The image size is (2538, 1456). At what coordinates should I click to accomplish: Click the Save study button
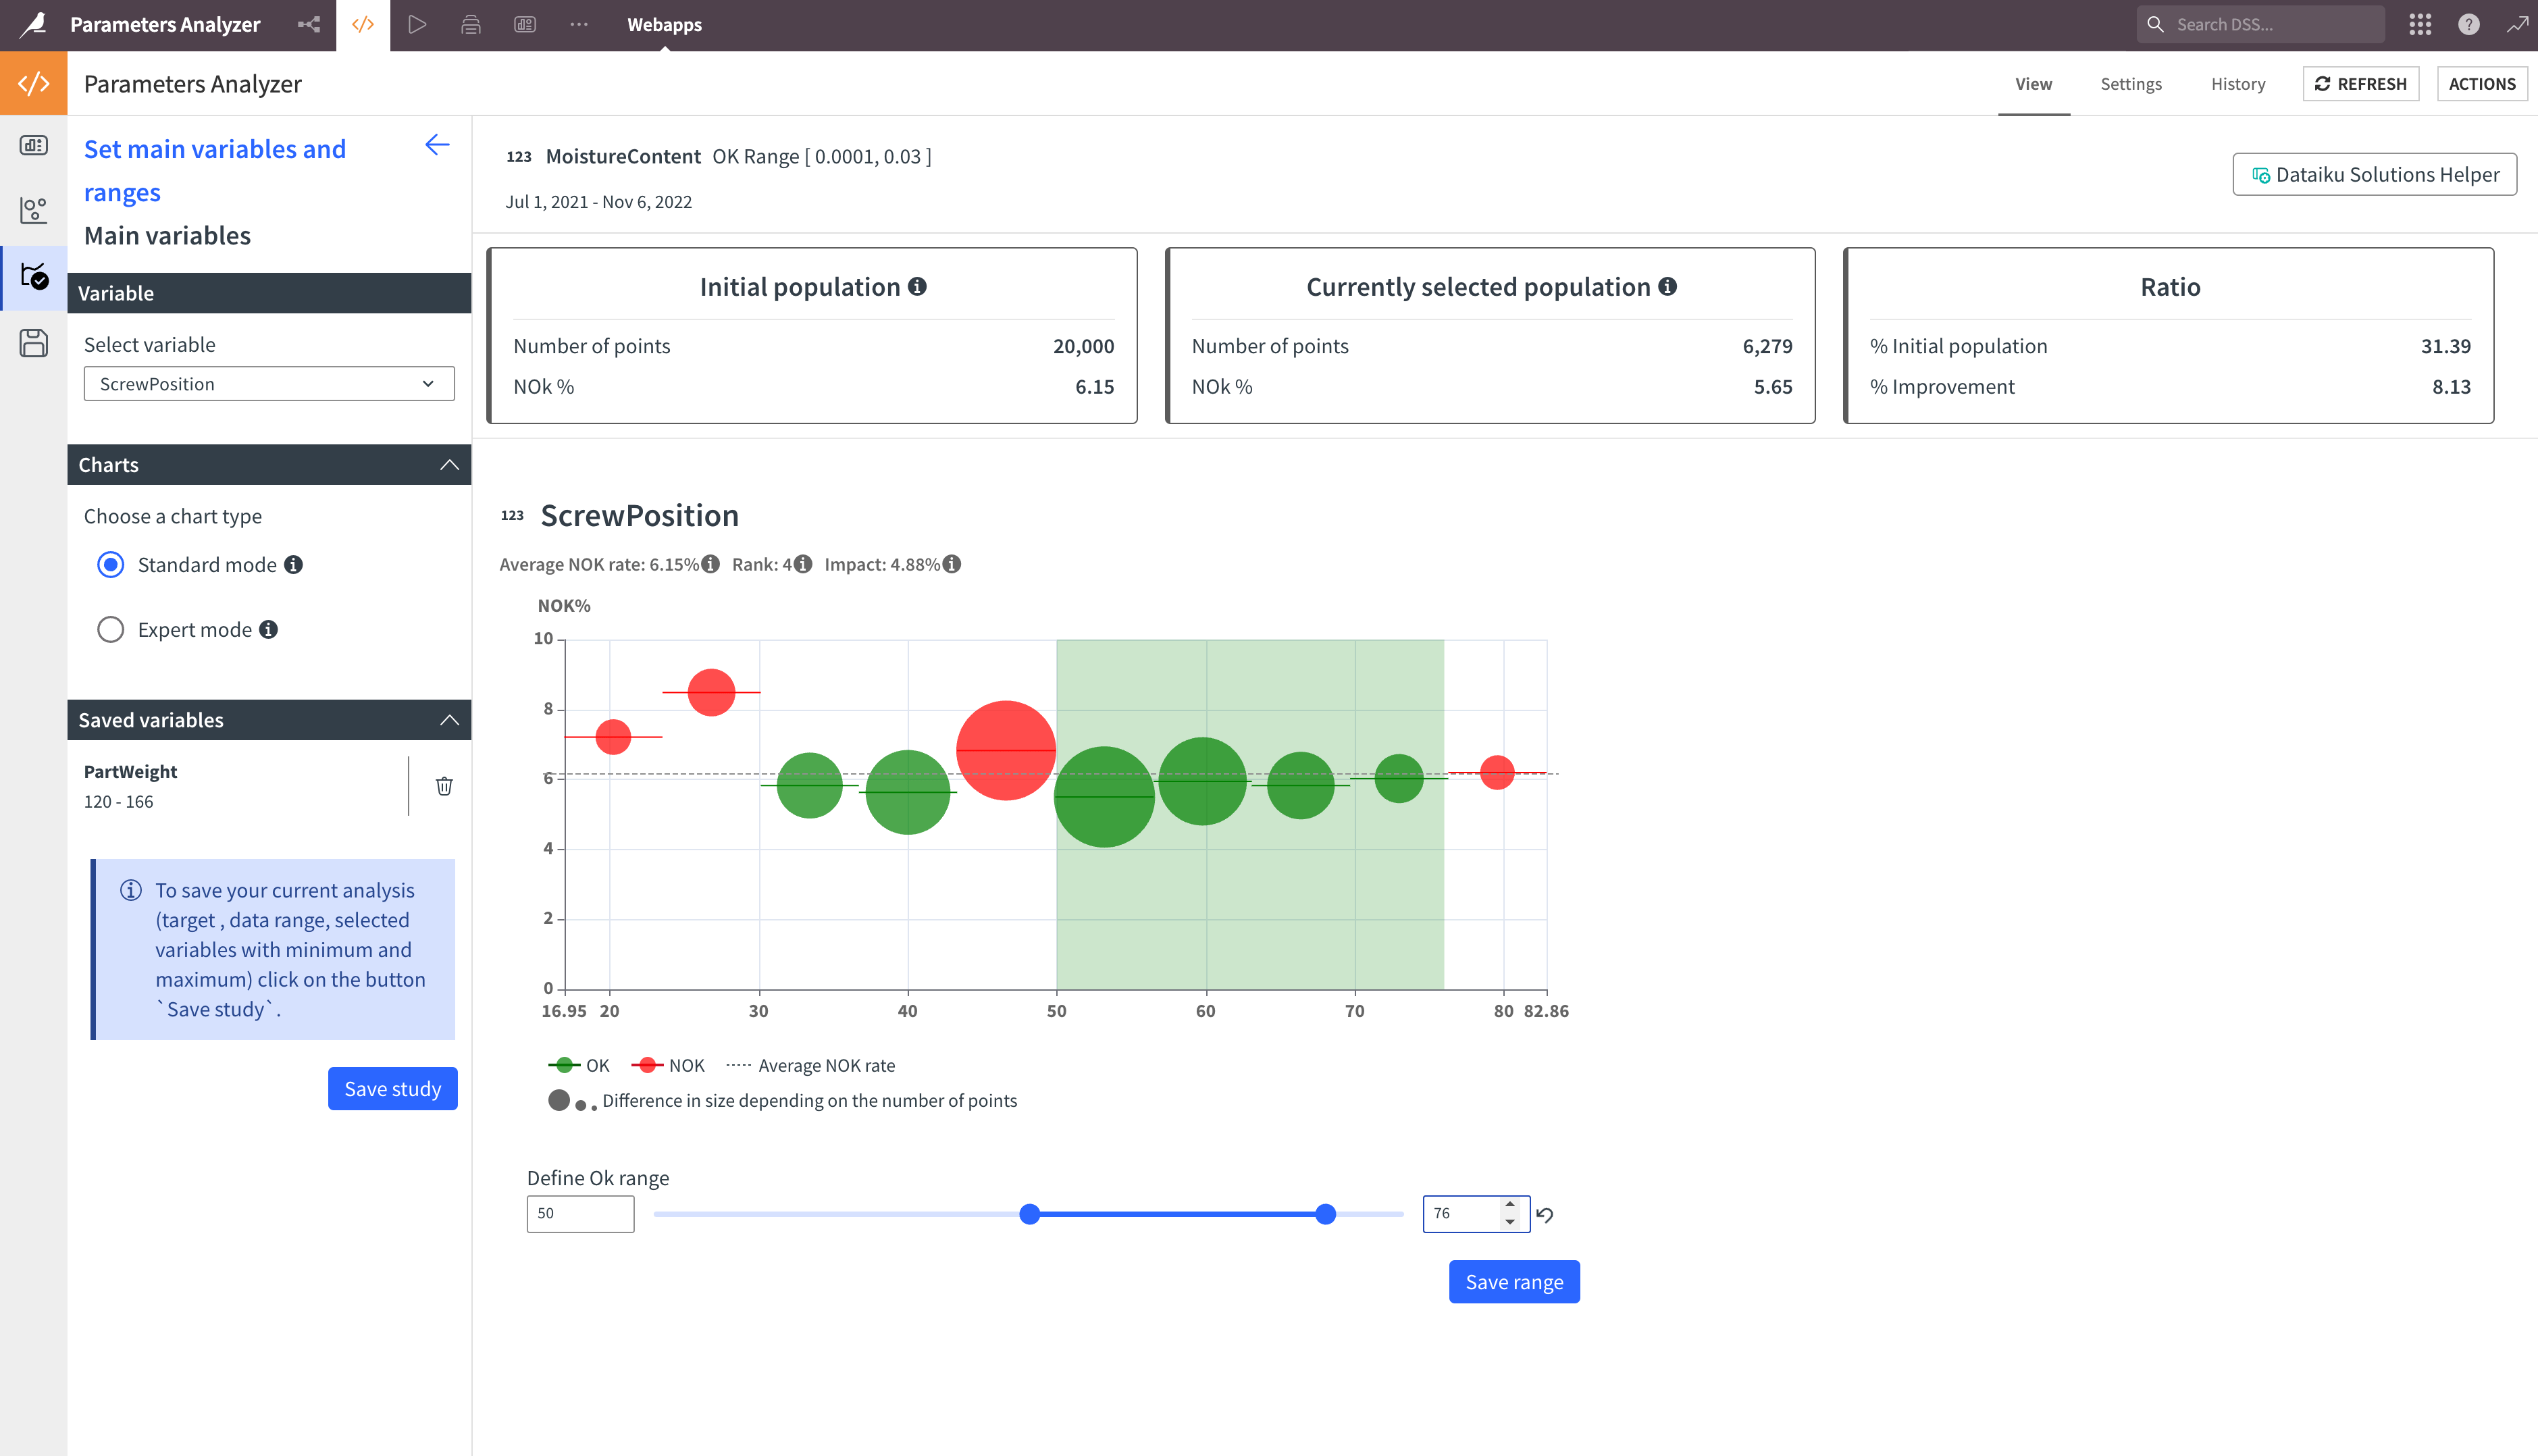[x=392, y=1089]
